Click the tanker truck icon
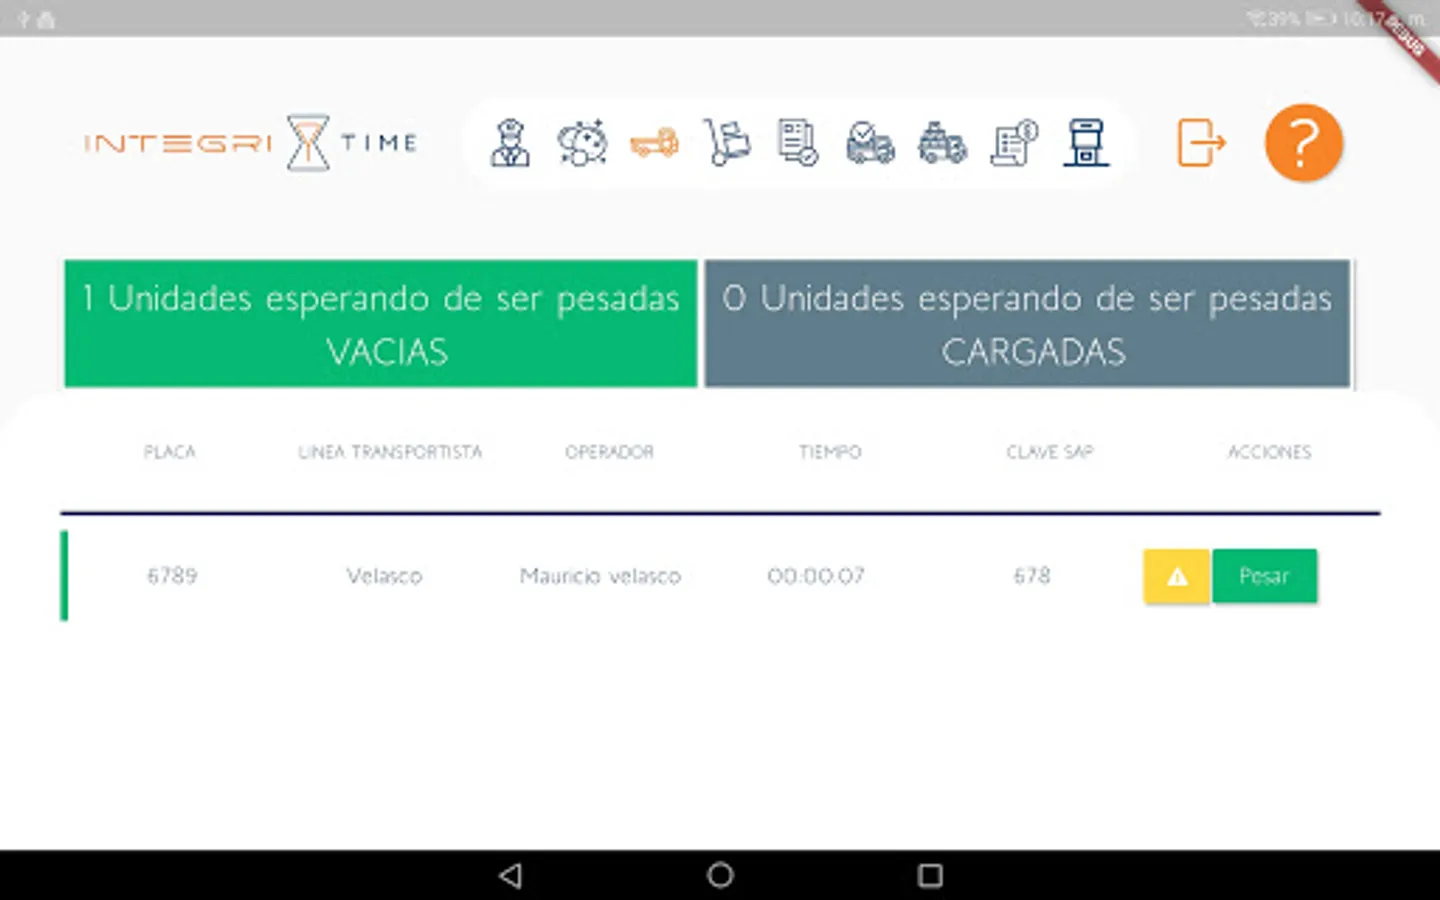 click(x=942, y=143)
